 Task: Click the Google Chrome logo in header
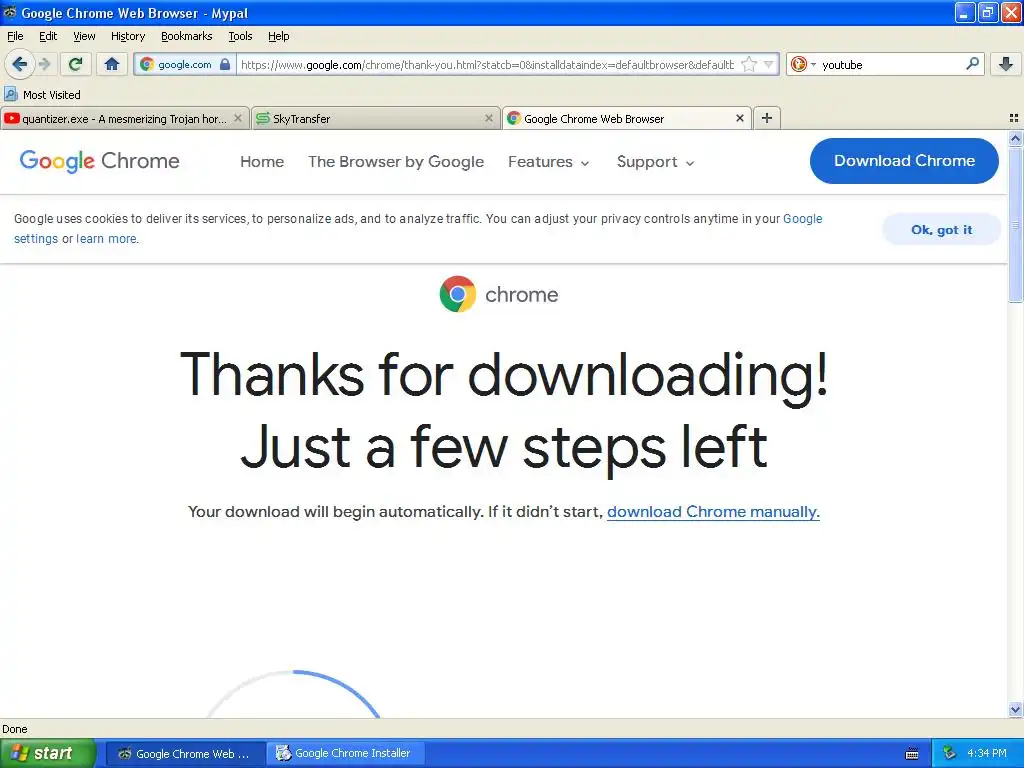[99, 161]
